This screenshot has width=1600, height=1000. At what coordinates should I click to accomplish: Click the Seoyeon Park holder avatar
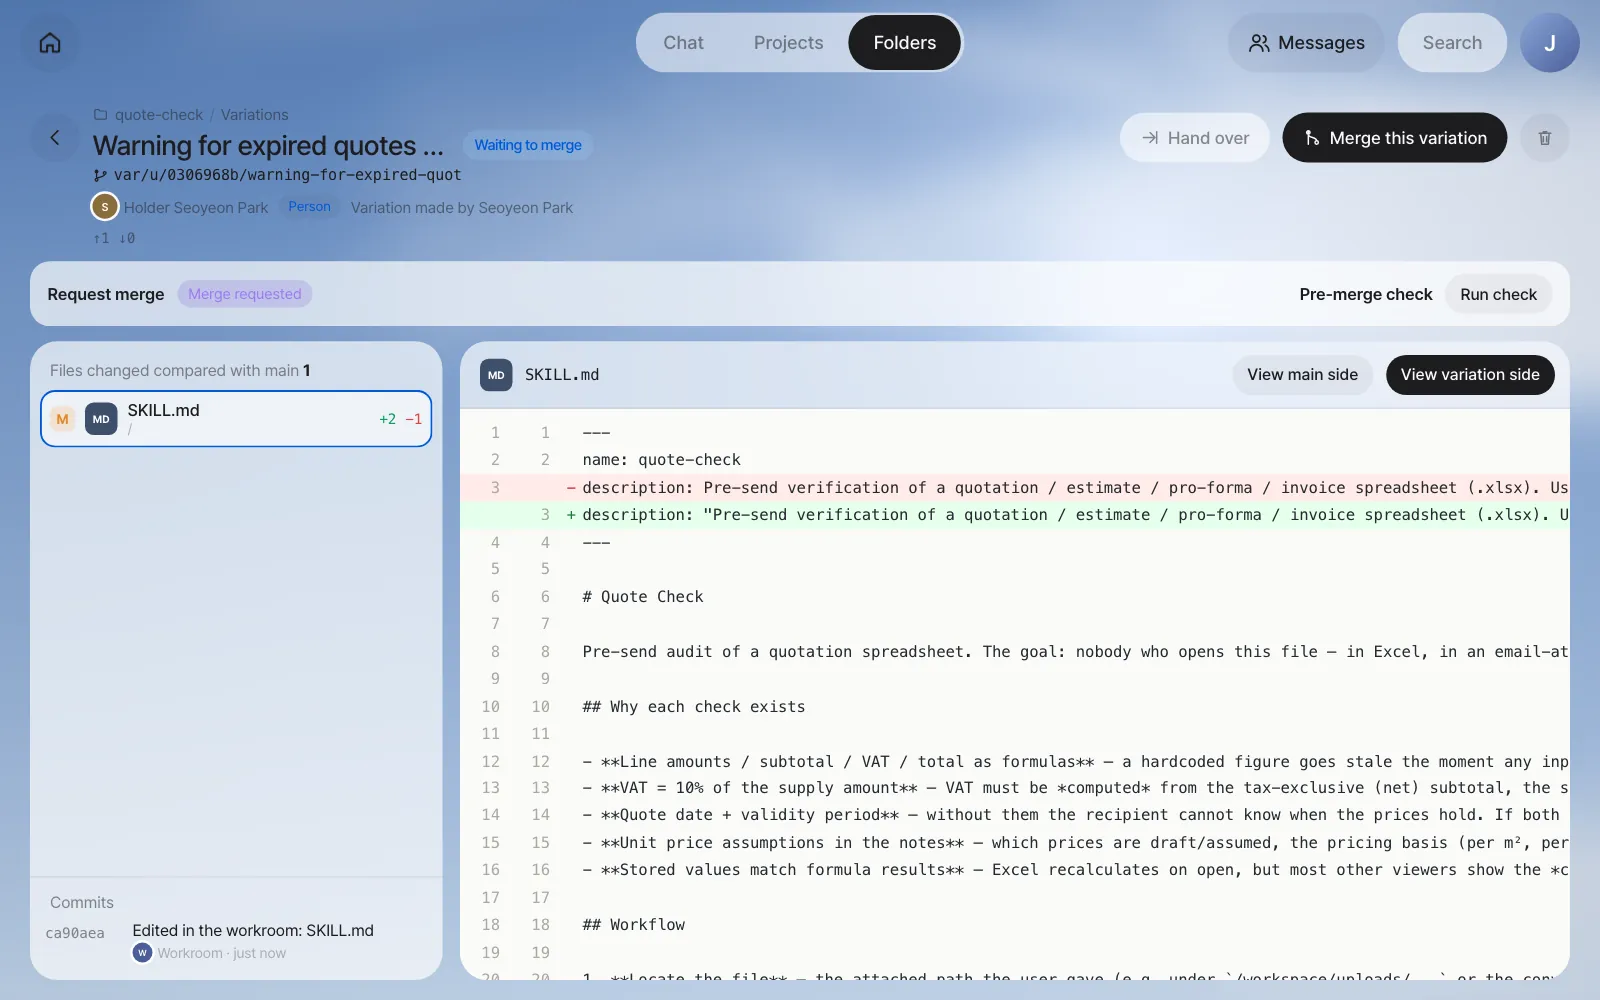click(105, 207)
